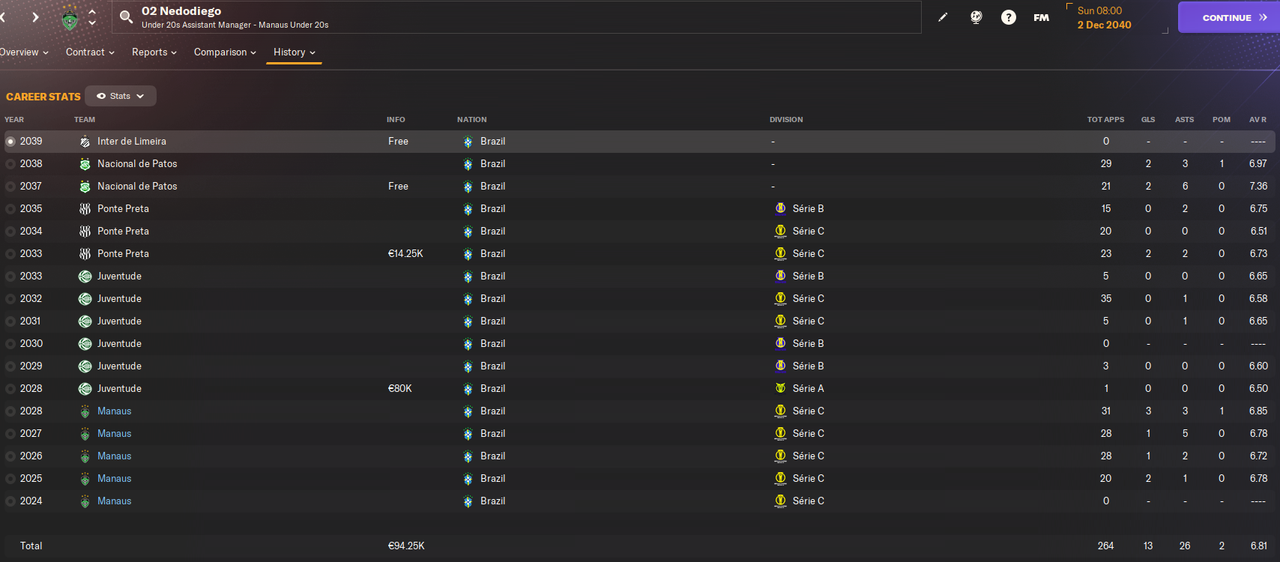The image size is (1280, 562).
Task: Click Série A icon for Juventude 2028
Action: point(780,389)
